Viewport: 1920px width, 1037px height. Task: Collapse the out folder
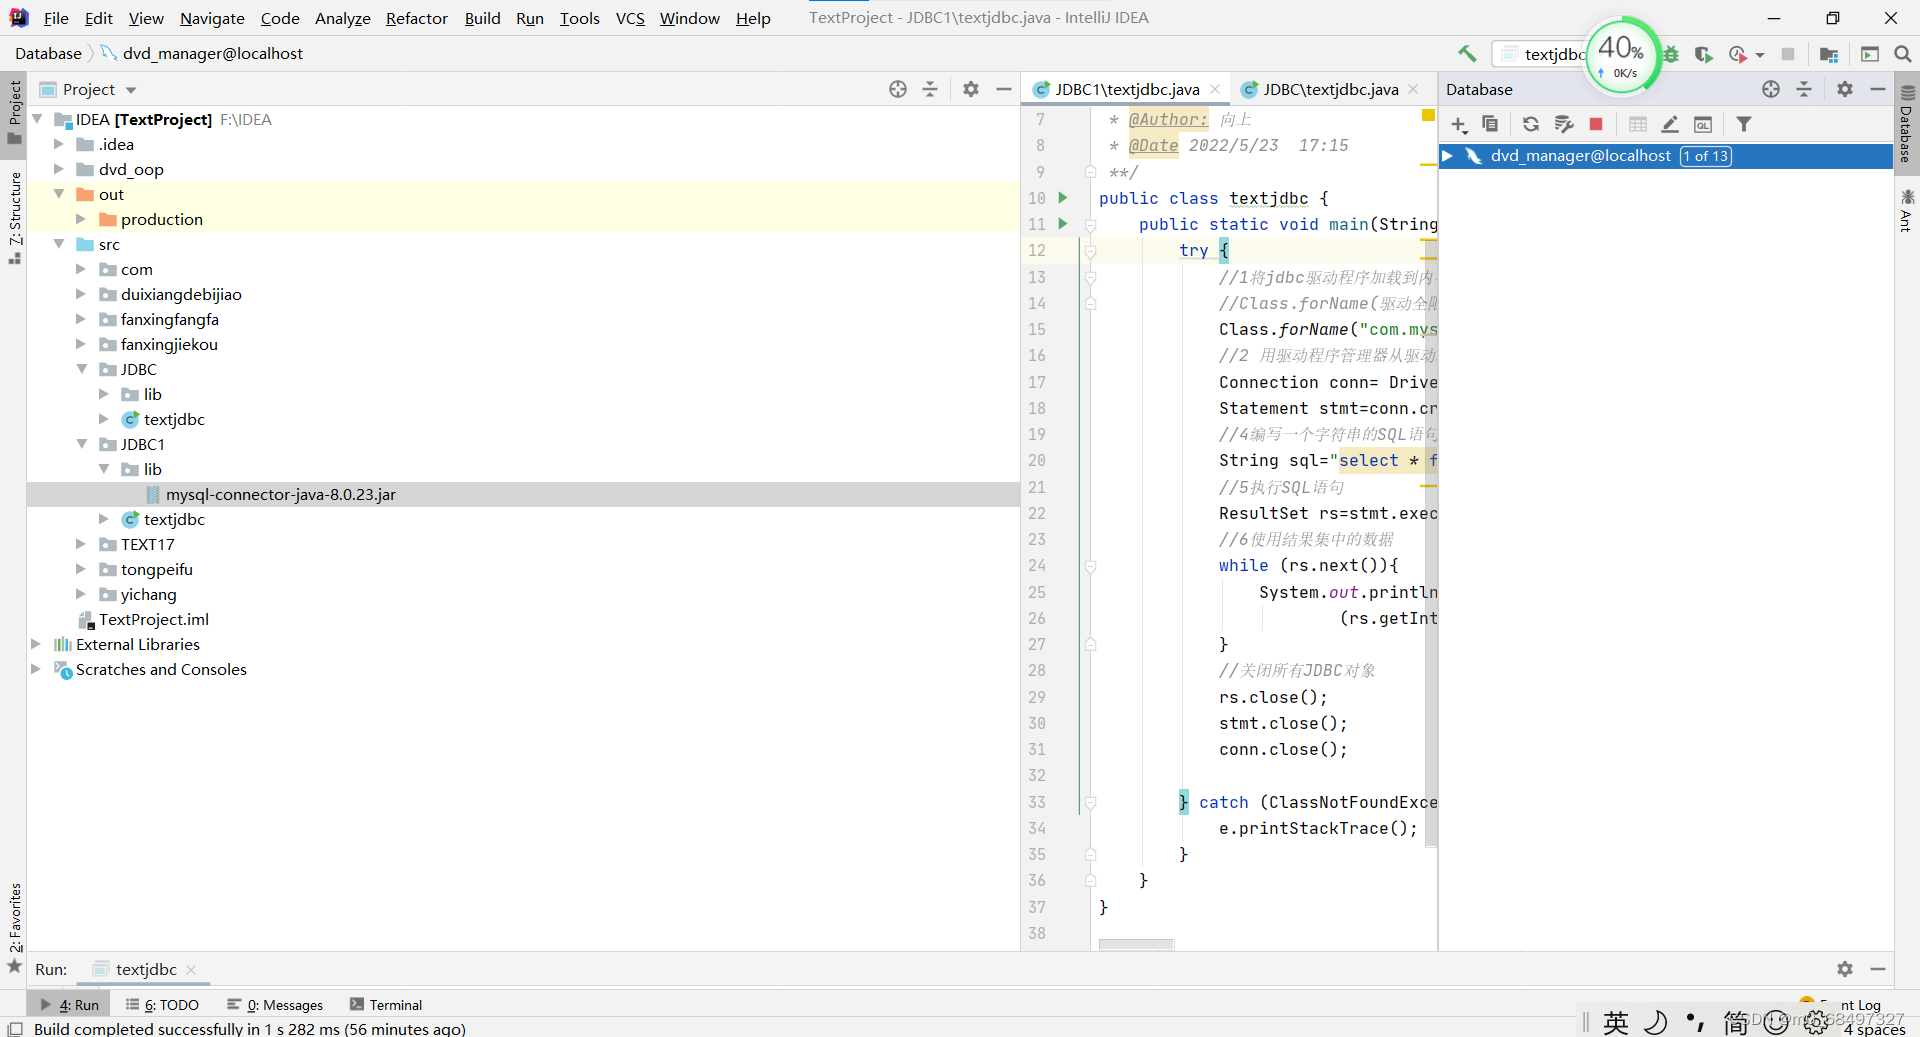click(59, 194)
